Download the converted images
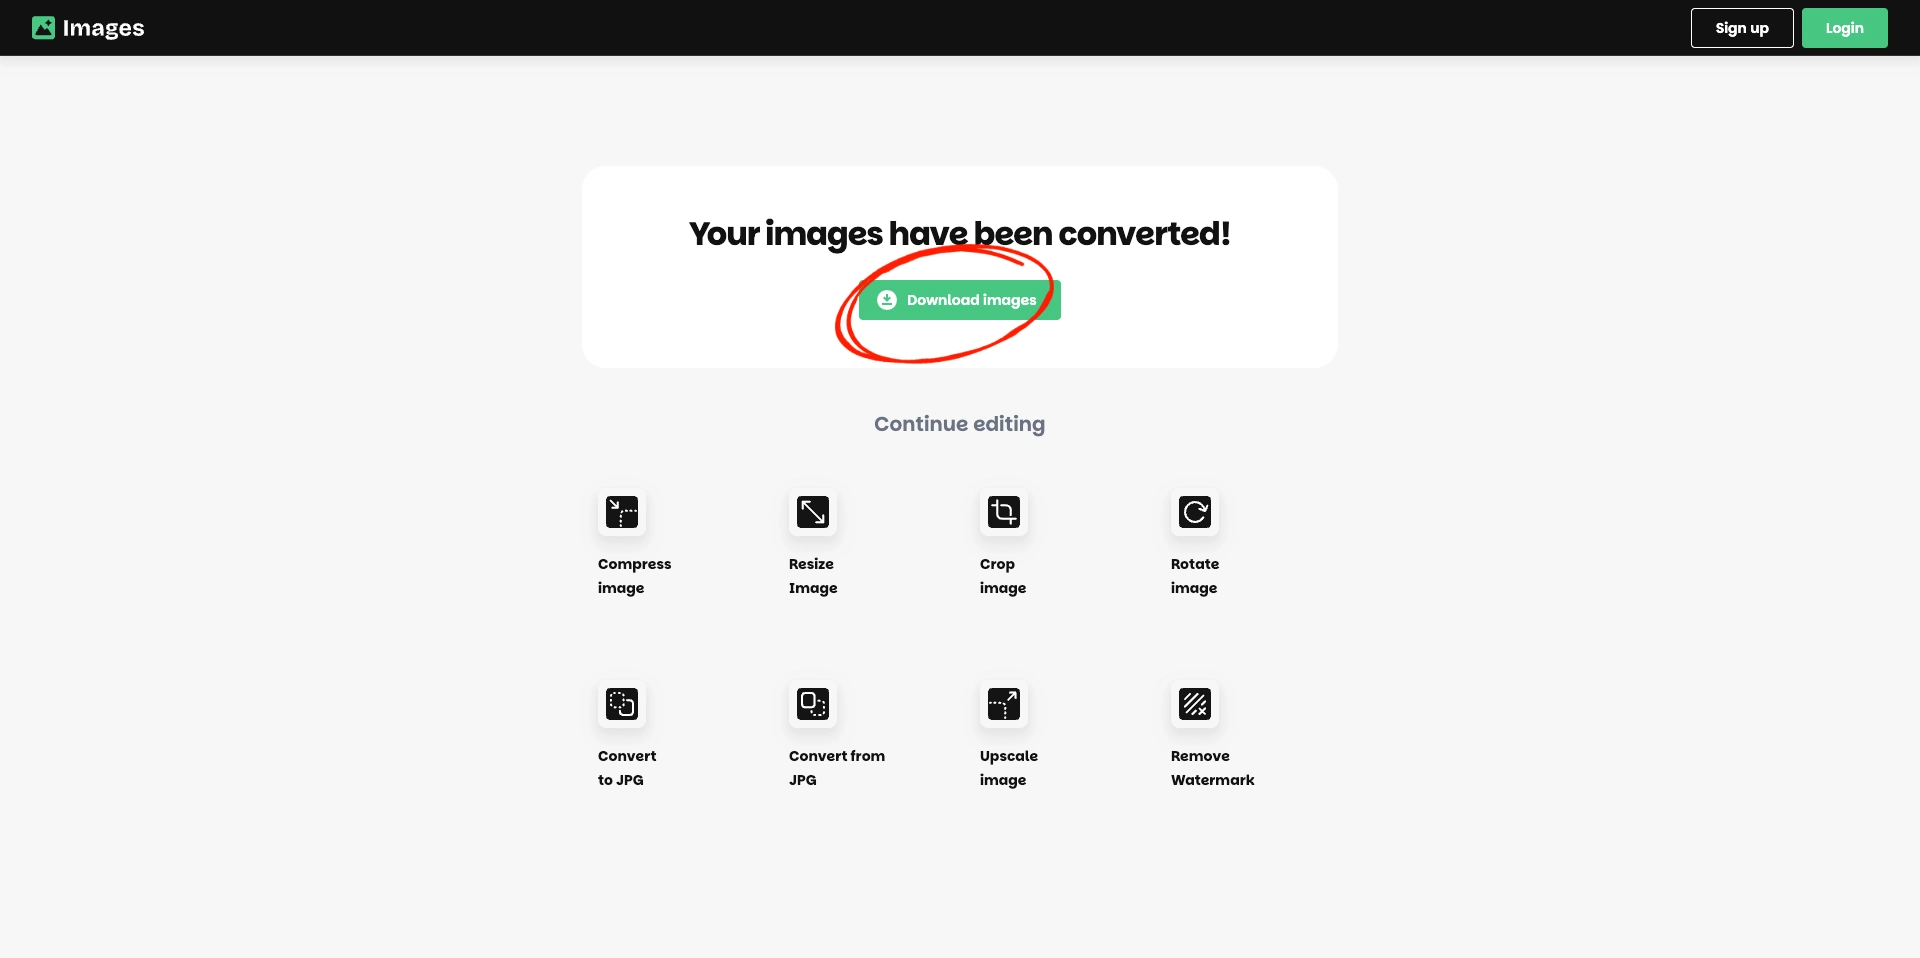The height and width of the screenshot is (958, 1920). tap(960, 300)
